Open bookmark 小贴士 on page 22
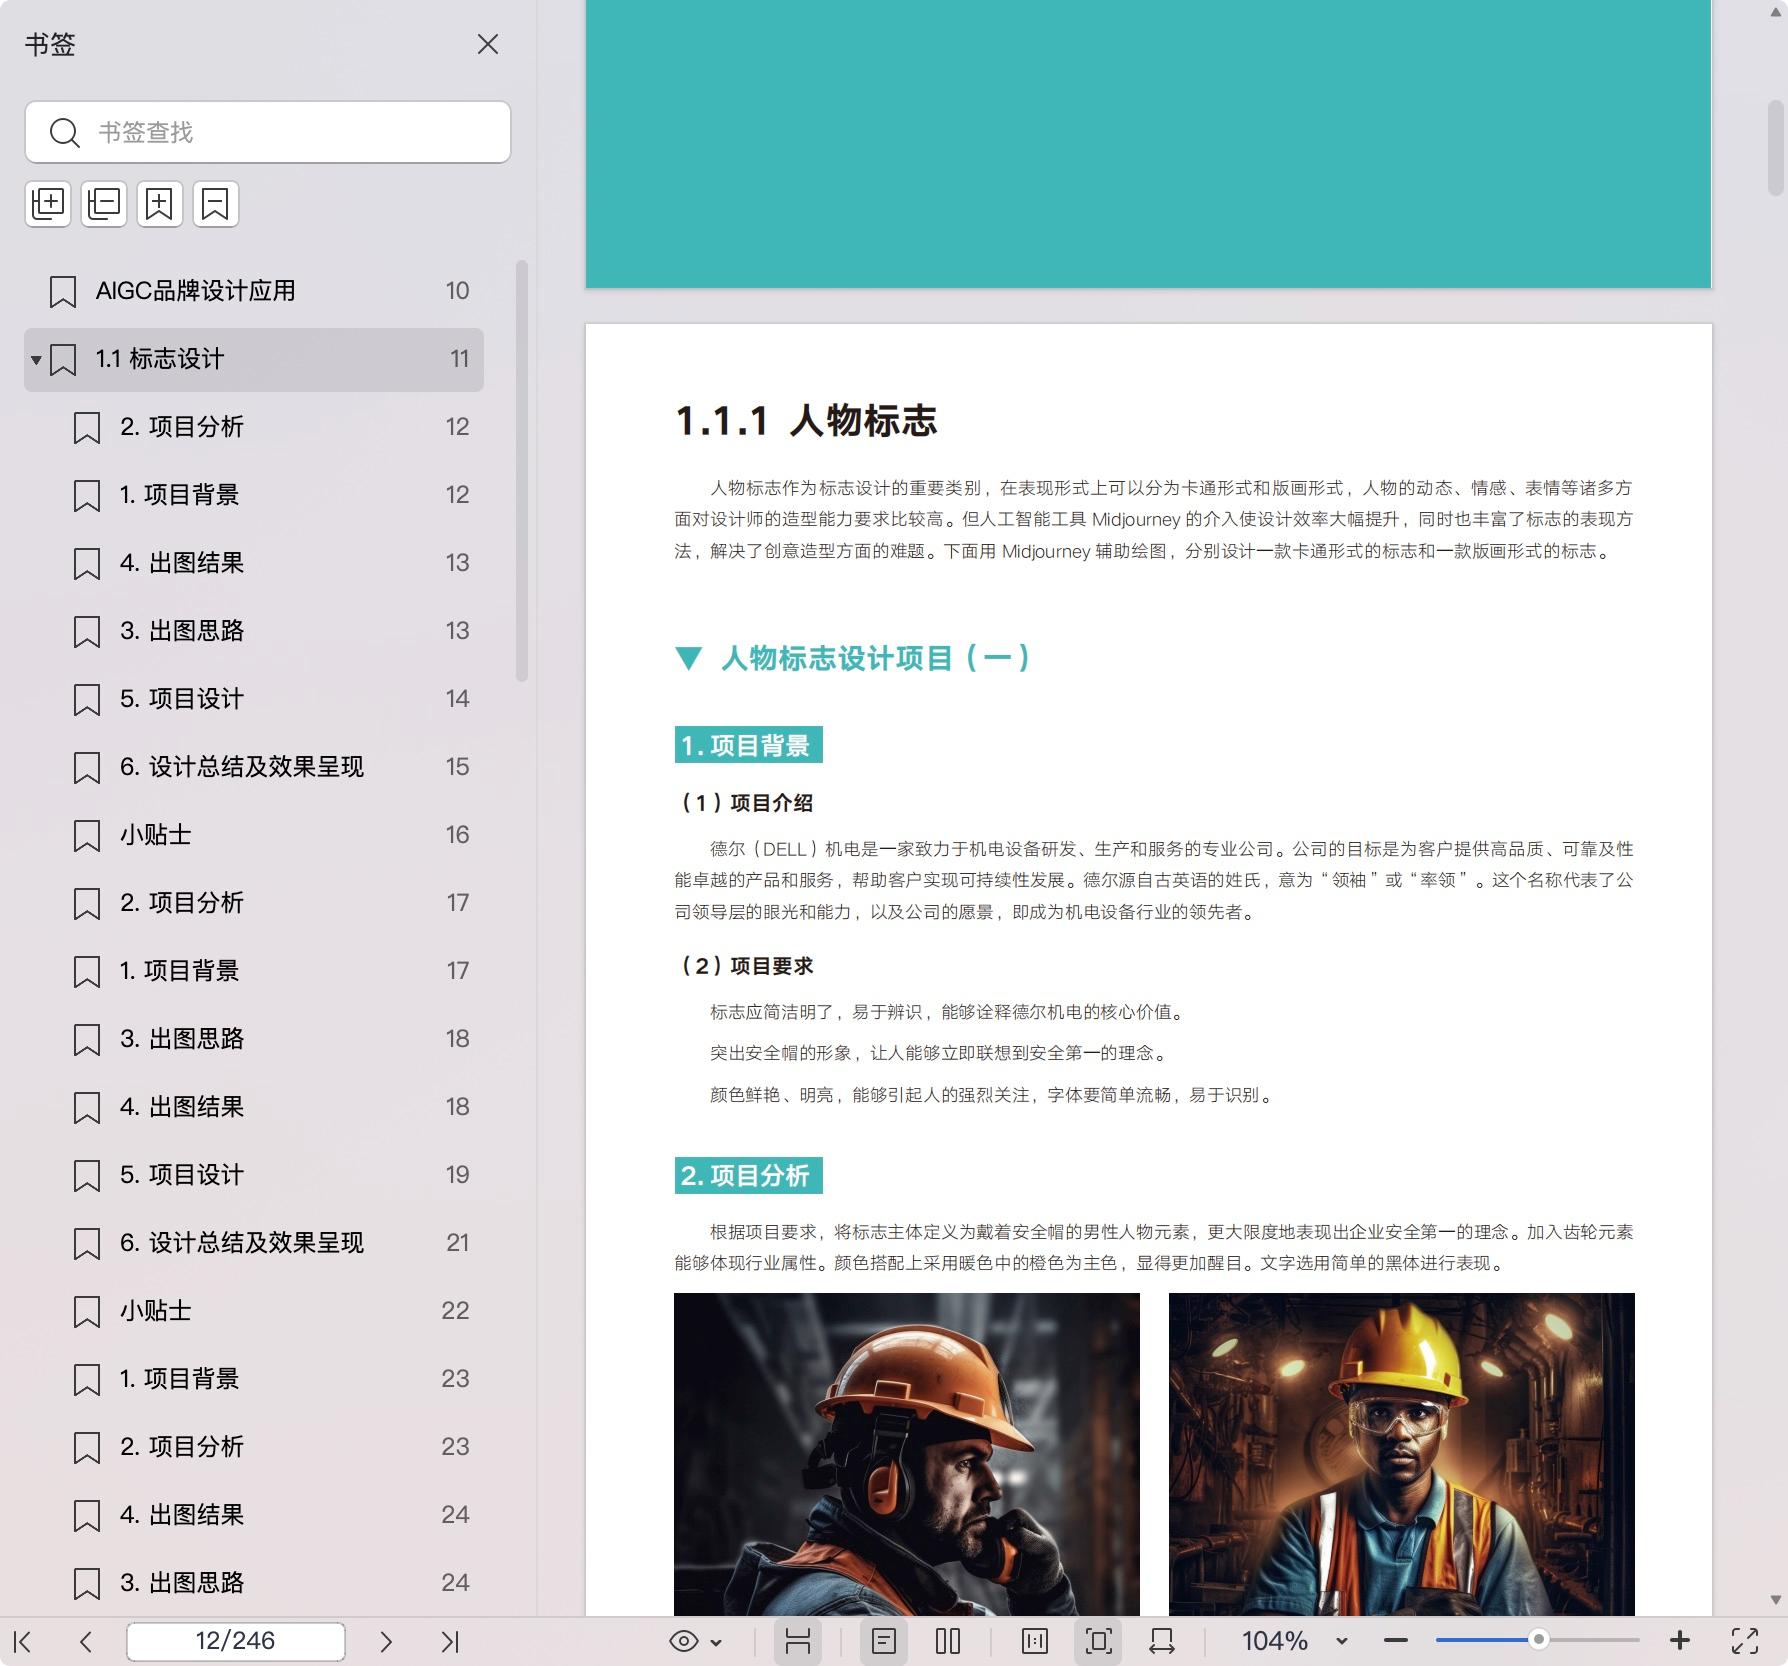The image size is (1788, 1666). click(254, 1311)
